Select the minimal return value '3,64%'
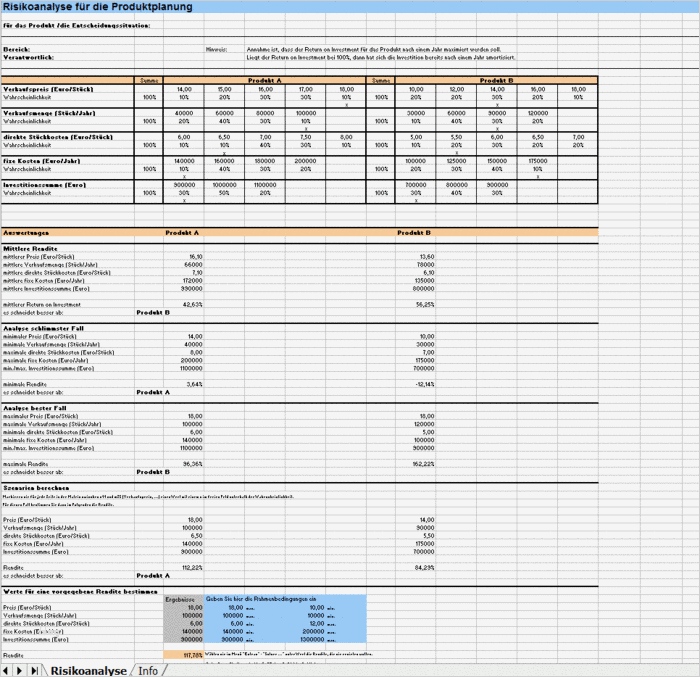700x677 pixels. click(194, 384)
